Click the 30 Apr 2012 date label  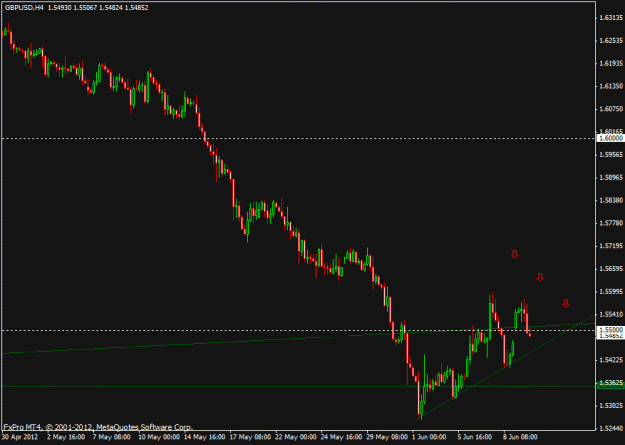pos(21,437)
